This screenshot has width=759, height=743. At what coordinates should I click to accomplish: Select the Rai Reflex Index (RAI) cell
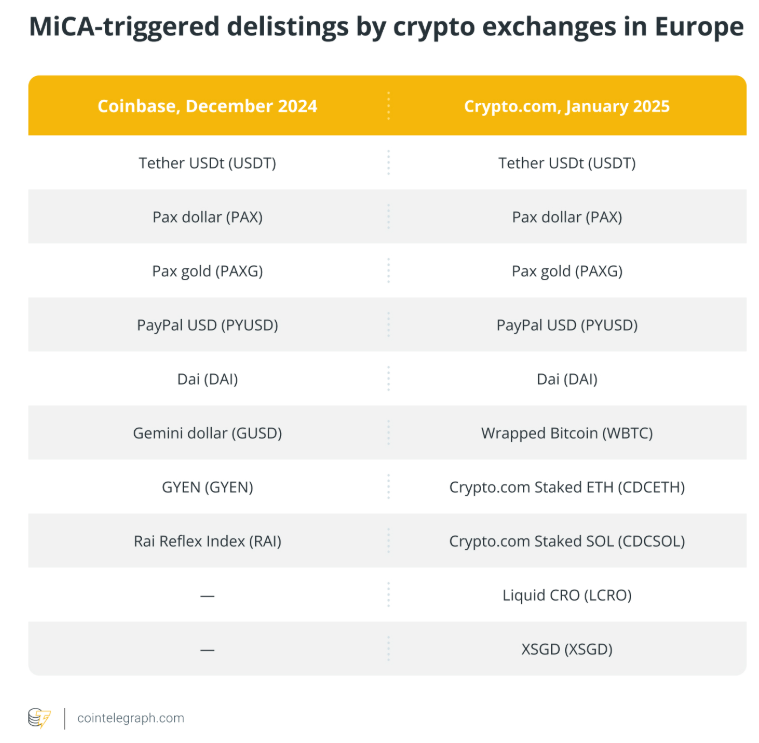click(207, 541)
